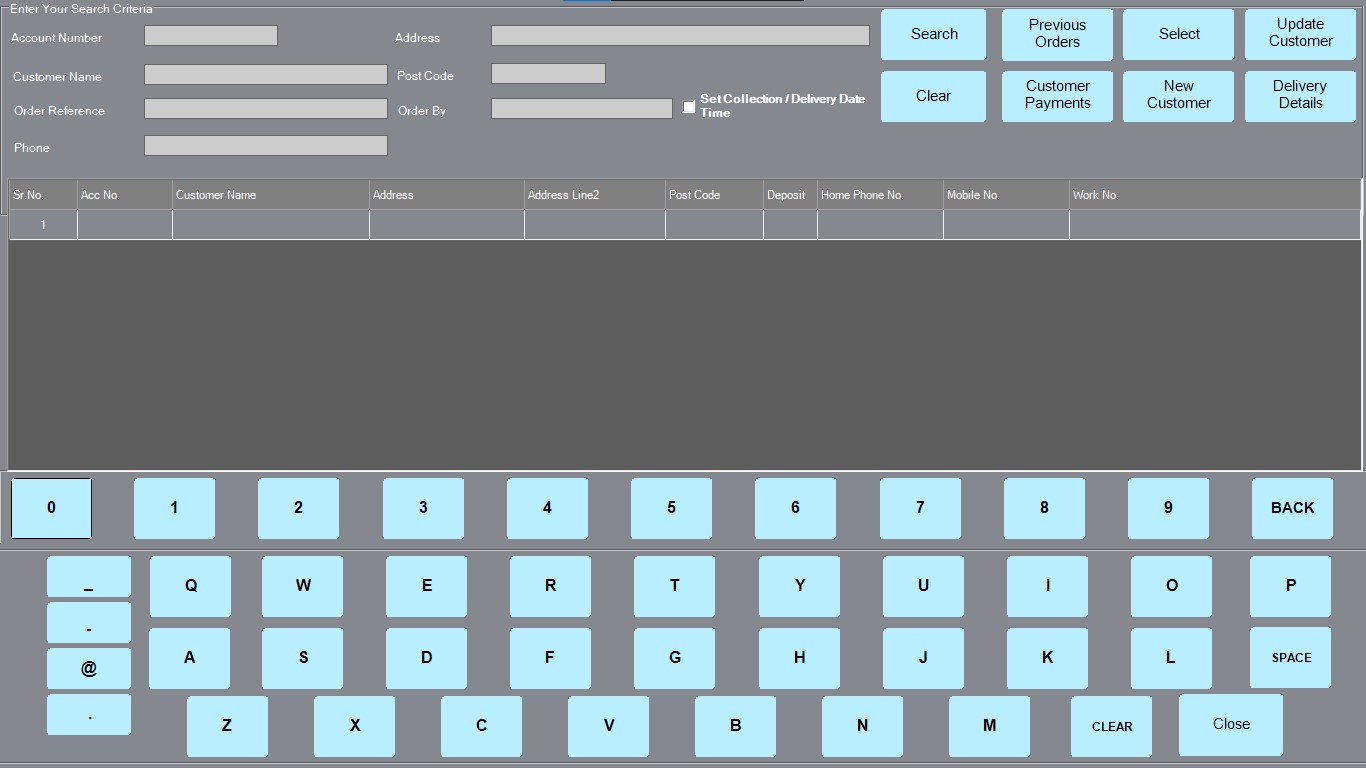Image resolution: width=1366 pixels, height=768 pixels.
Task: Select the Address search field
Action: tap(679, 36)
